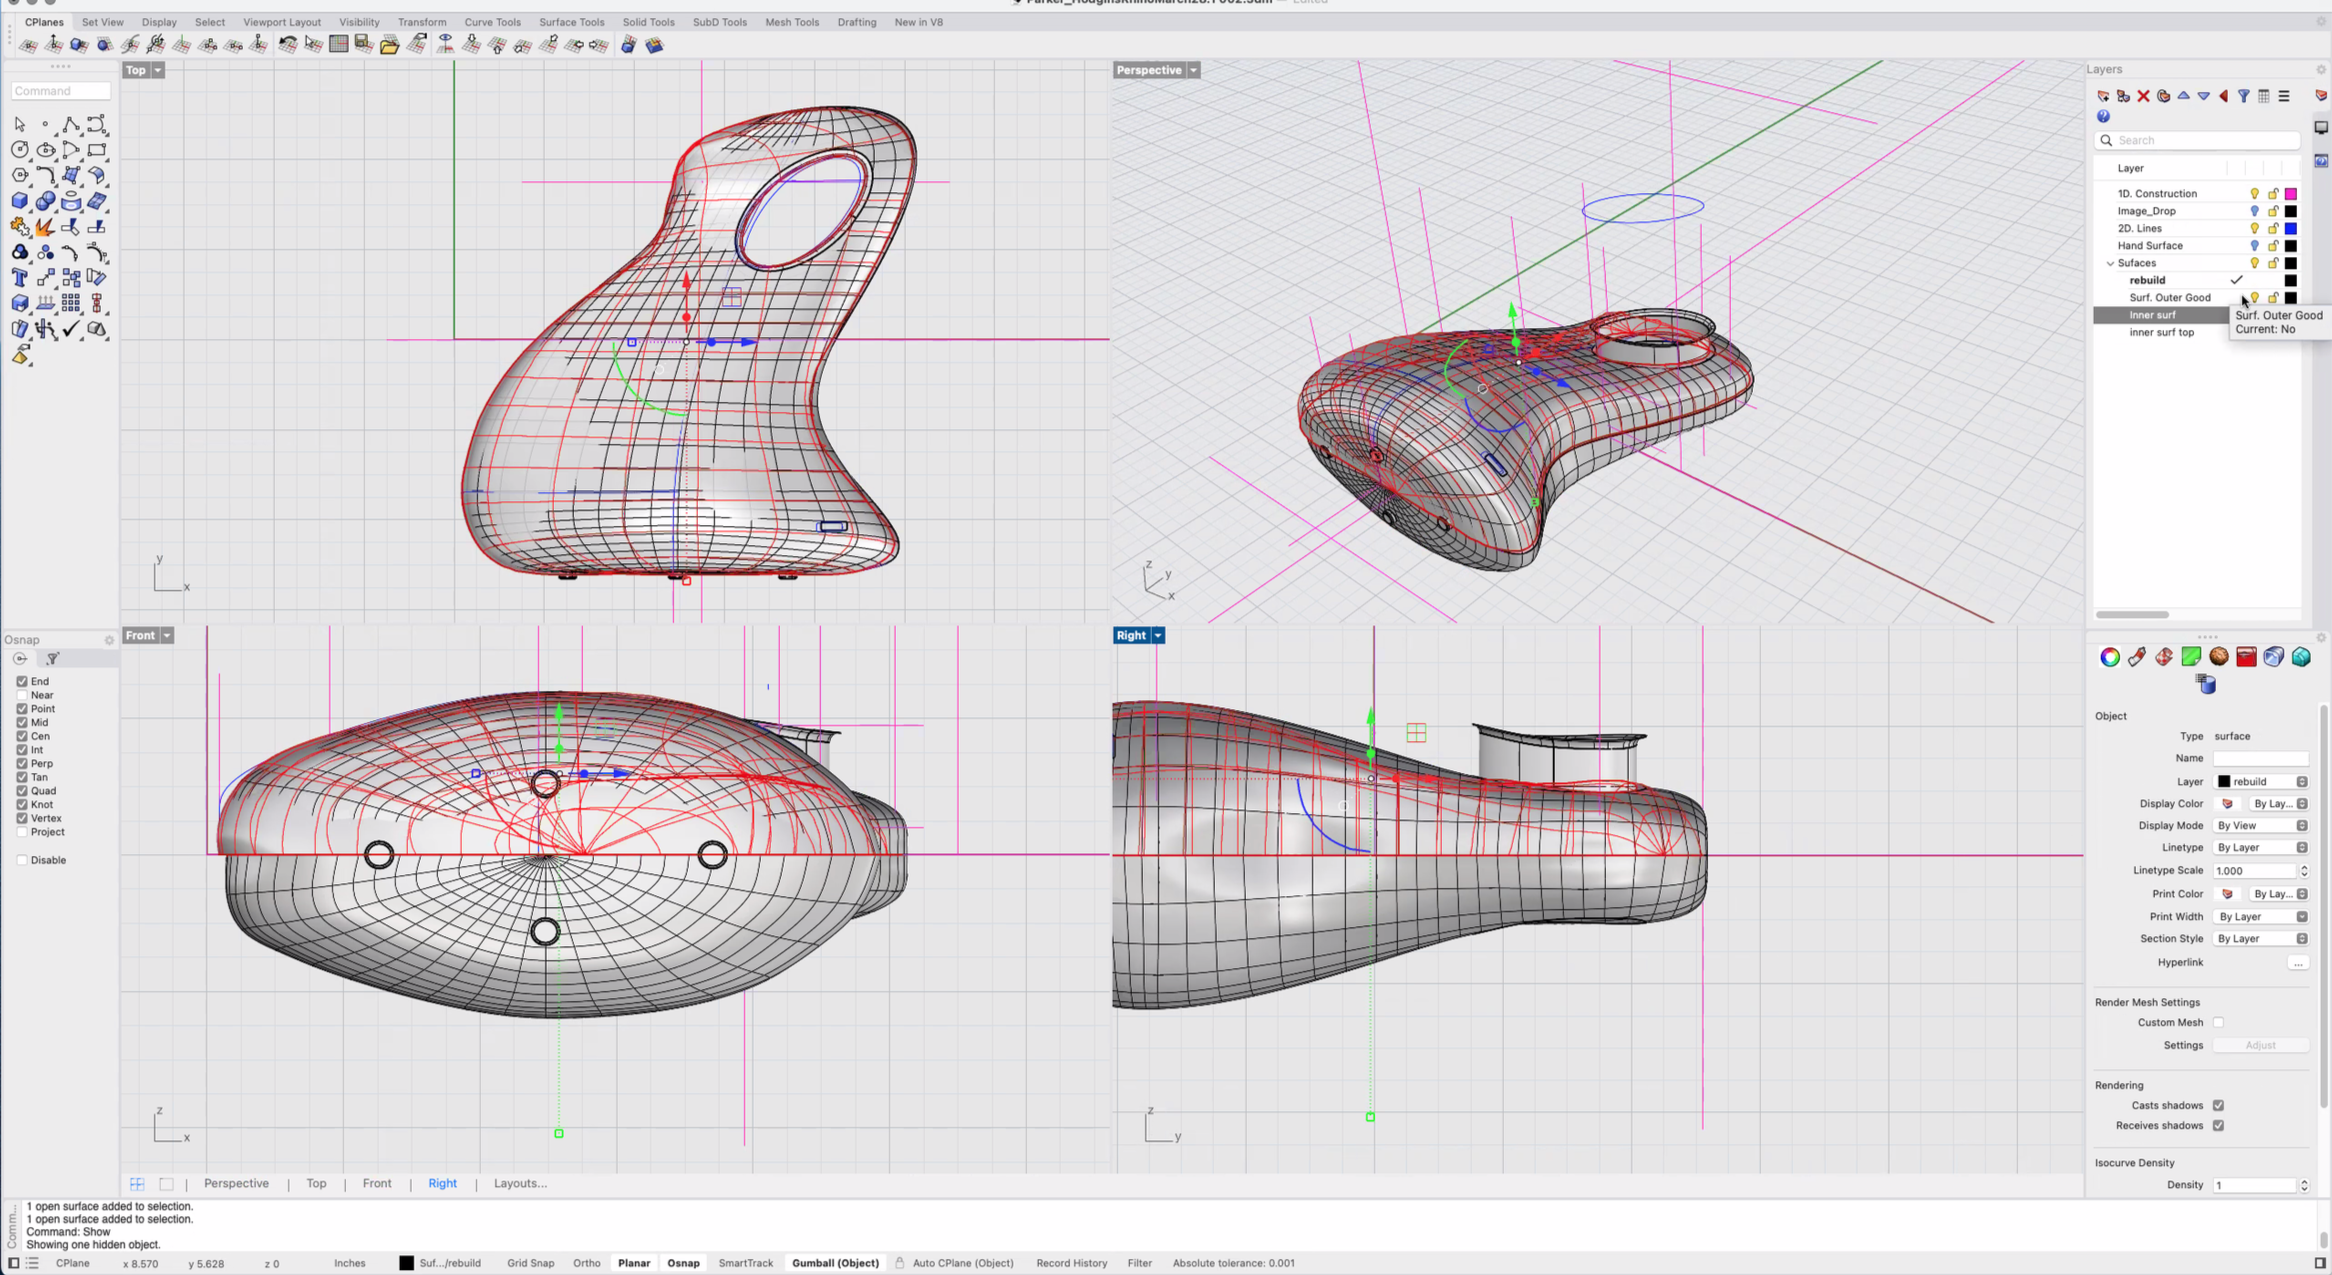Select the Polyline tool in the sidebar
This screenshot has width=2332, height=1275.
coord(71,125)
